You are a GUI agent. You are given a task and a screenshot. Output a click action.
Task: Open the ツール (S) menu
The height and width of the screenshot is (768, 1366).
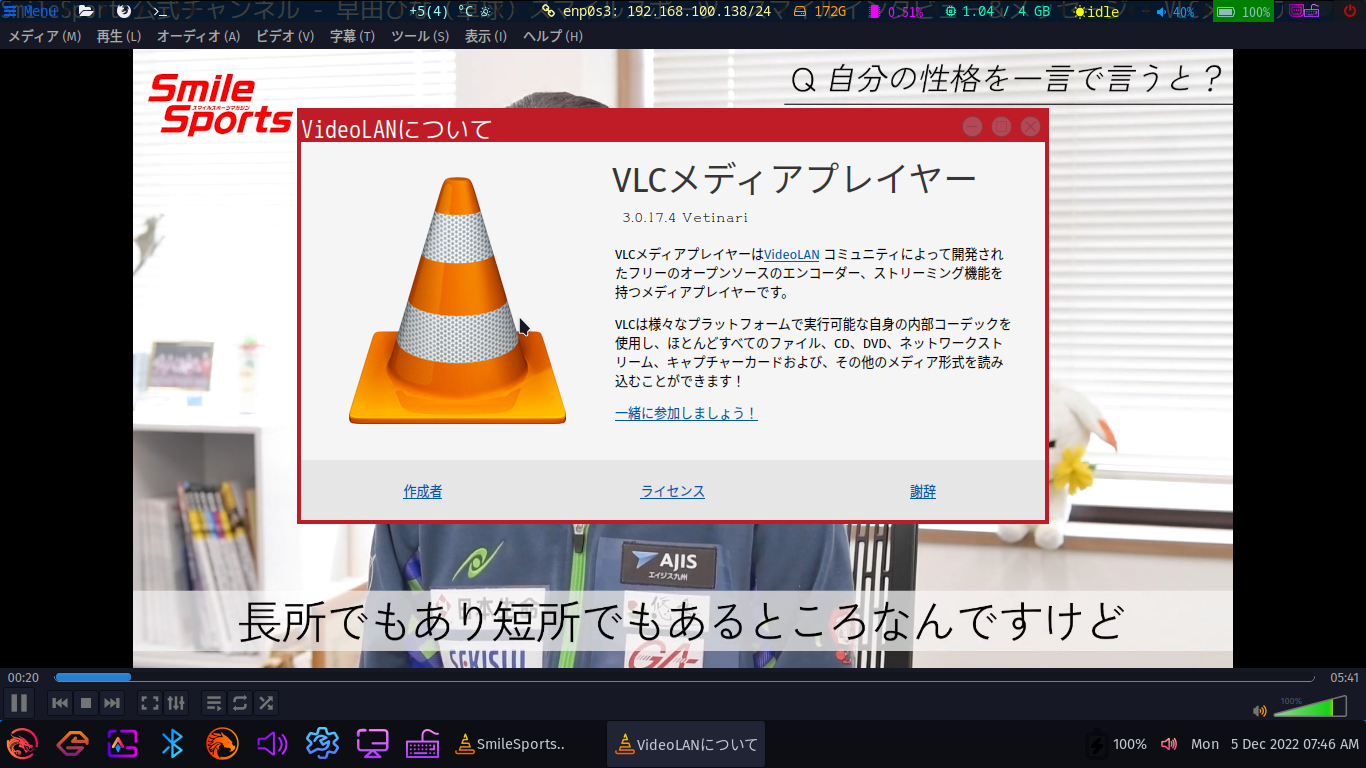[420, 36]
